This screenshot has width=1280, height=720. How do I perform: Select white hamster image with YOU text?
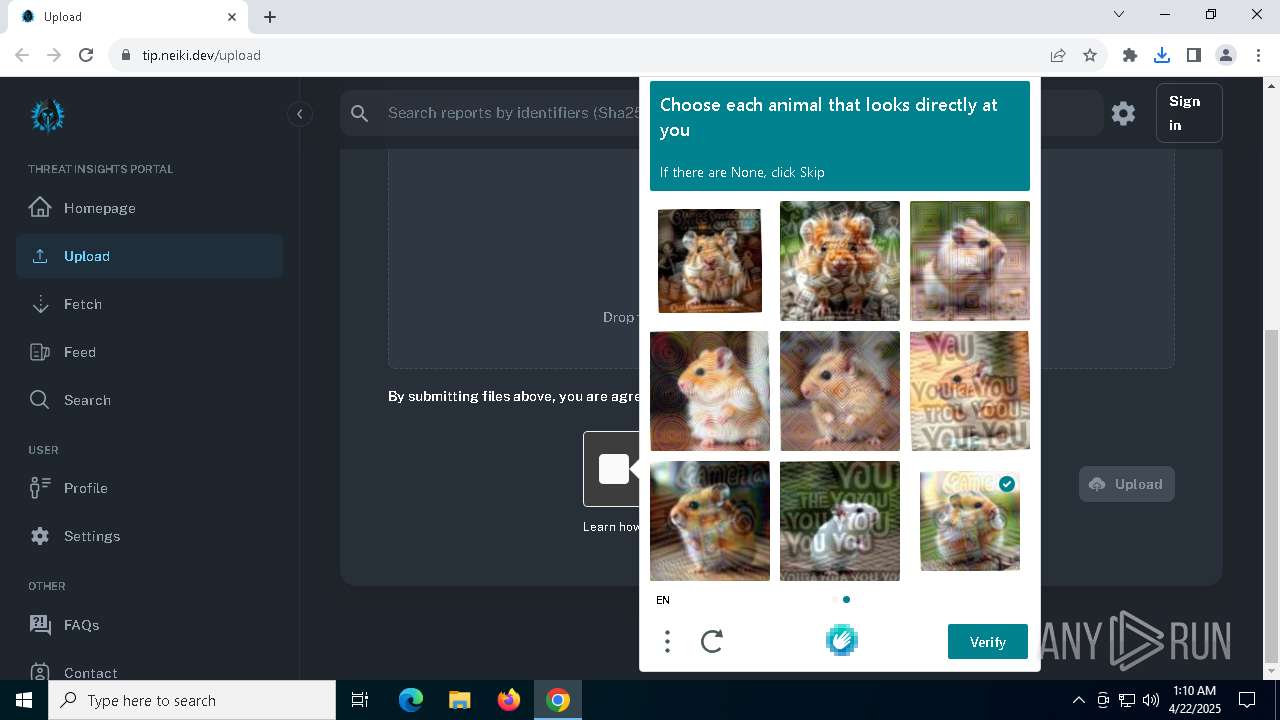(x=840, y=521)
